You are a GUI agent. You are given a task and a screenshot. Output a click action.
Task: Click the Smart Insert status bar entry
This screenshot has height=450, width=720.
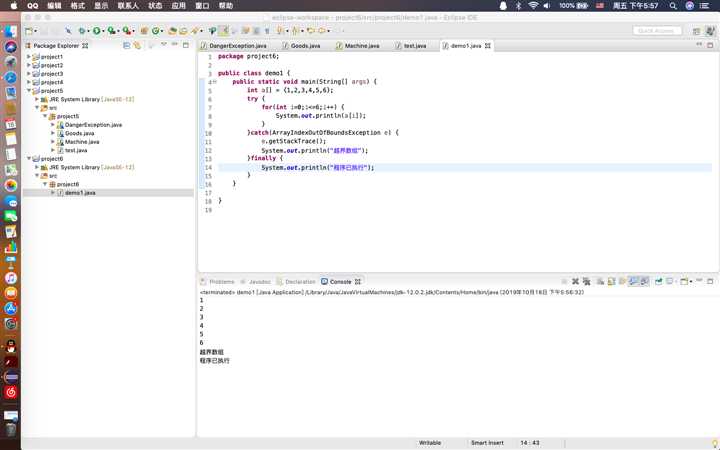point(487,443)
